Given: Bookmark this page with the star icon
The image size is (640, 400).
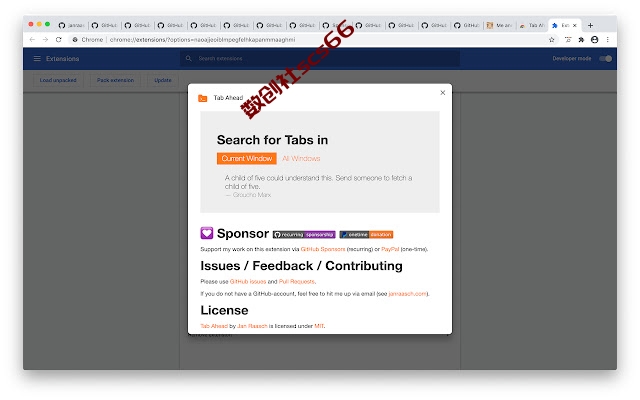Looking at the screenshot, I should pos(551,40).
